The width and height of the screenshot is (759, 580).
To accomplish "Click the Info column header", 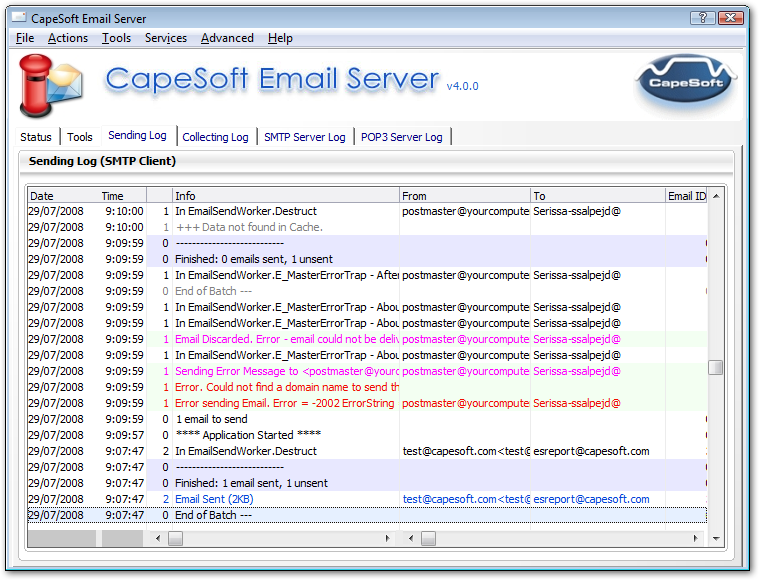I will pos(285,196).
